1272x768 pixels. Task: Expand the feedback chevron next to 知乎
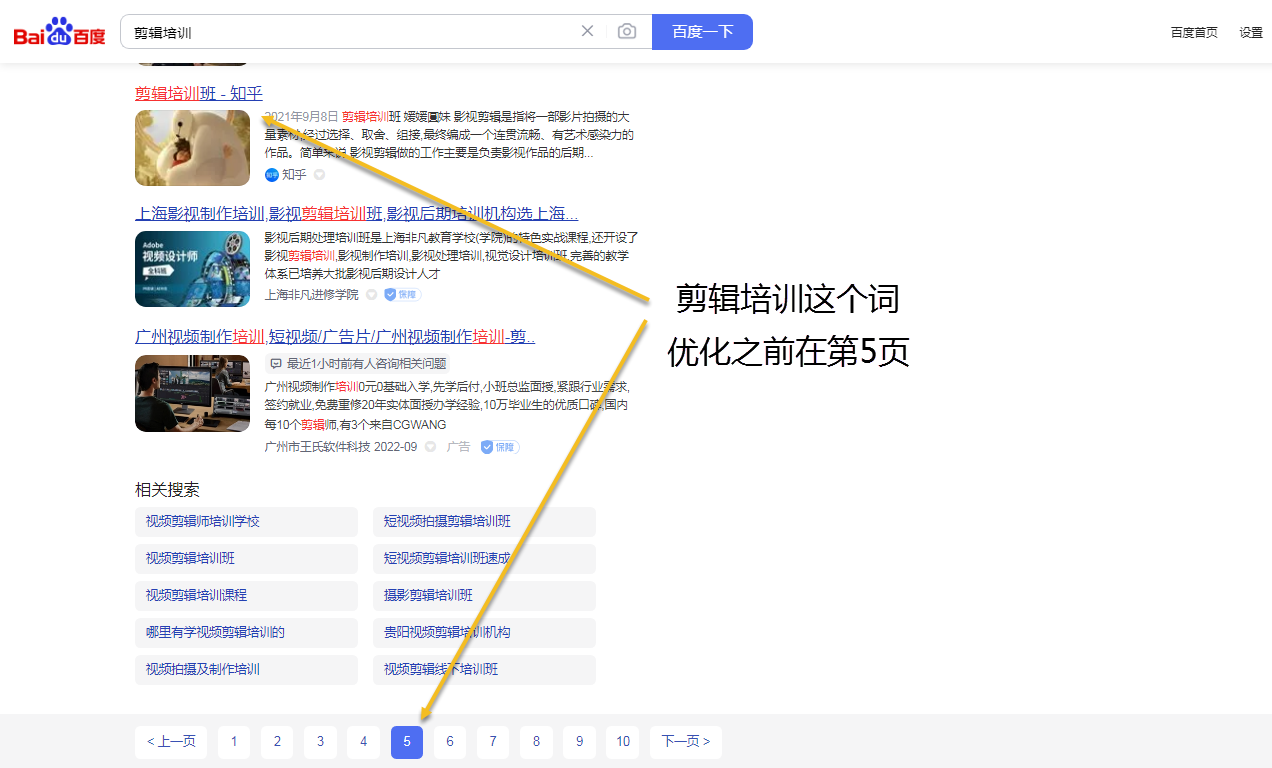319,173
